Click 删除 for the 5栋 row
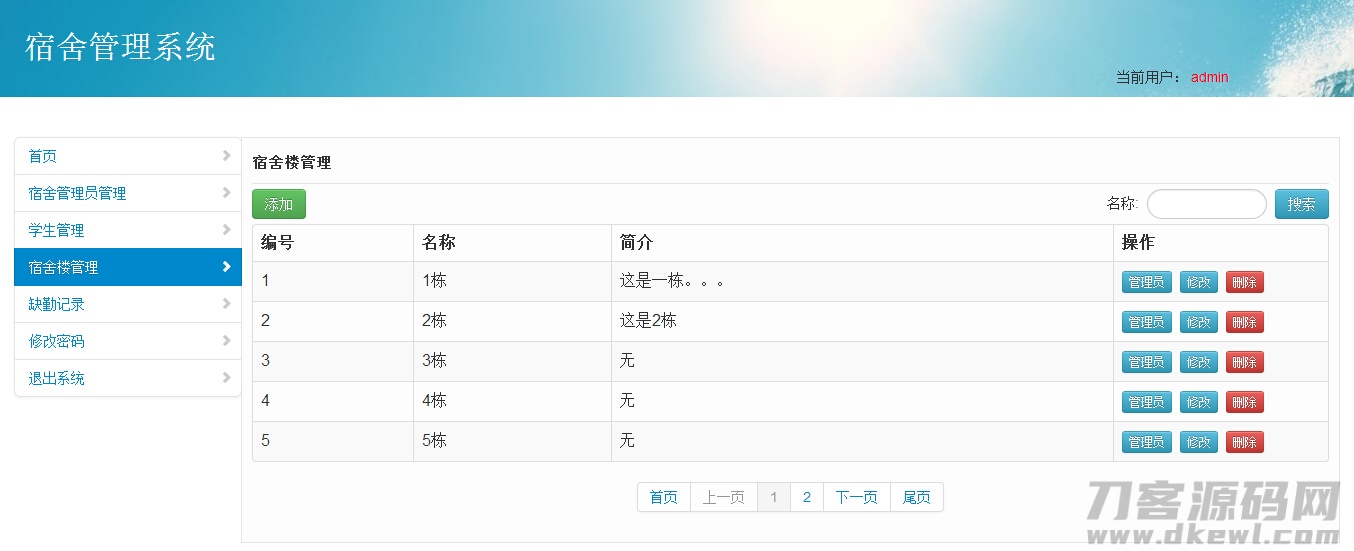1354x551 pixels. coord(1244,442)
